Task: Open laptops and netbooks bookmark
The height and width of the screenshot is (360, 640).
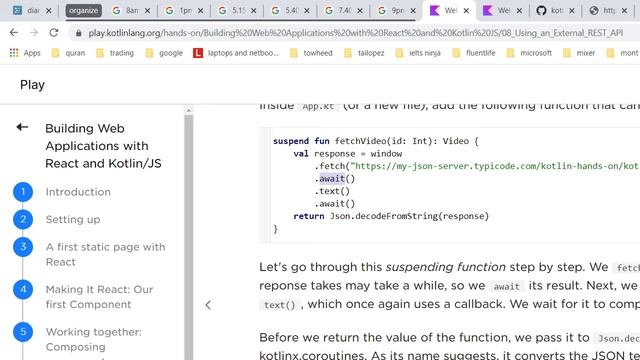Action: click(236, 53)
